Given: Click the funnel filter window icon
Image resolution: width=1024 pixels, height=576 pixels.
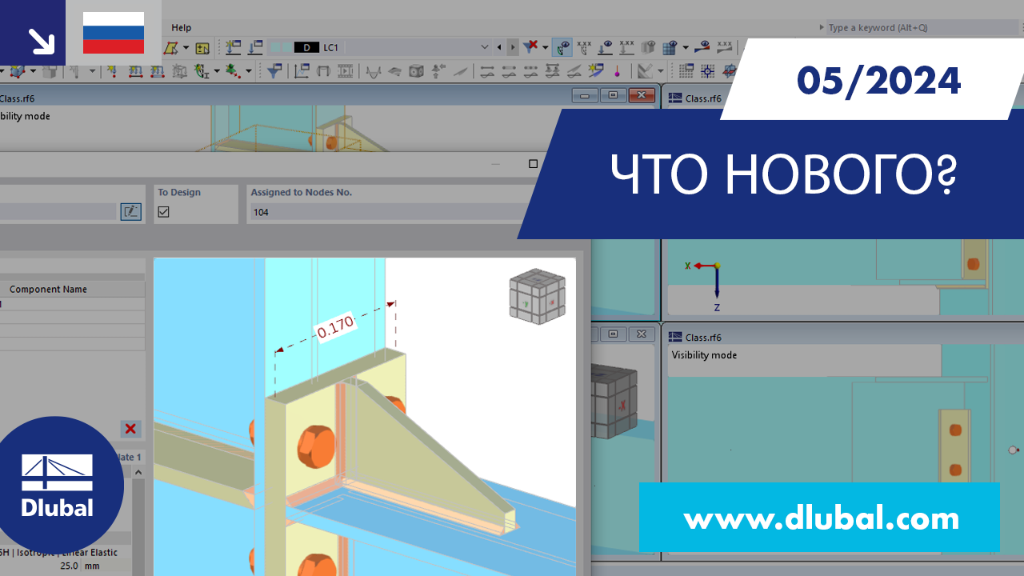Looking at the screenshot, I should click(275, 71).
